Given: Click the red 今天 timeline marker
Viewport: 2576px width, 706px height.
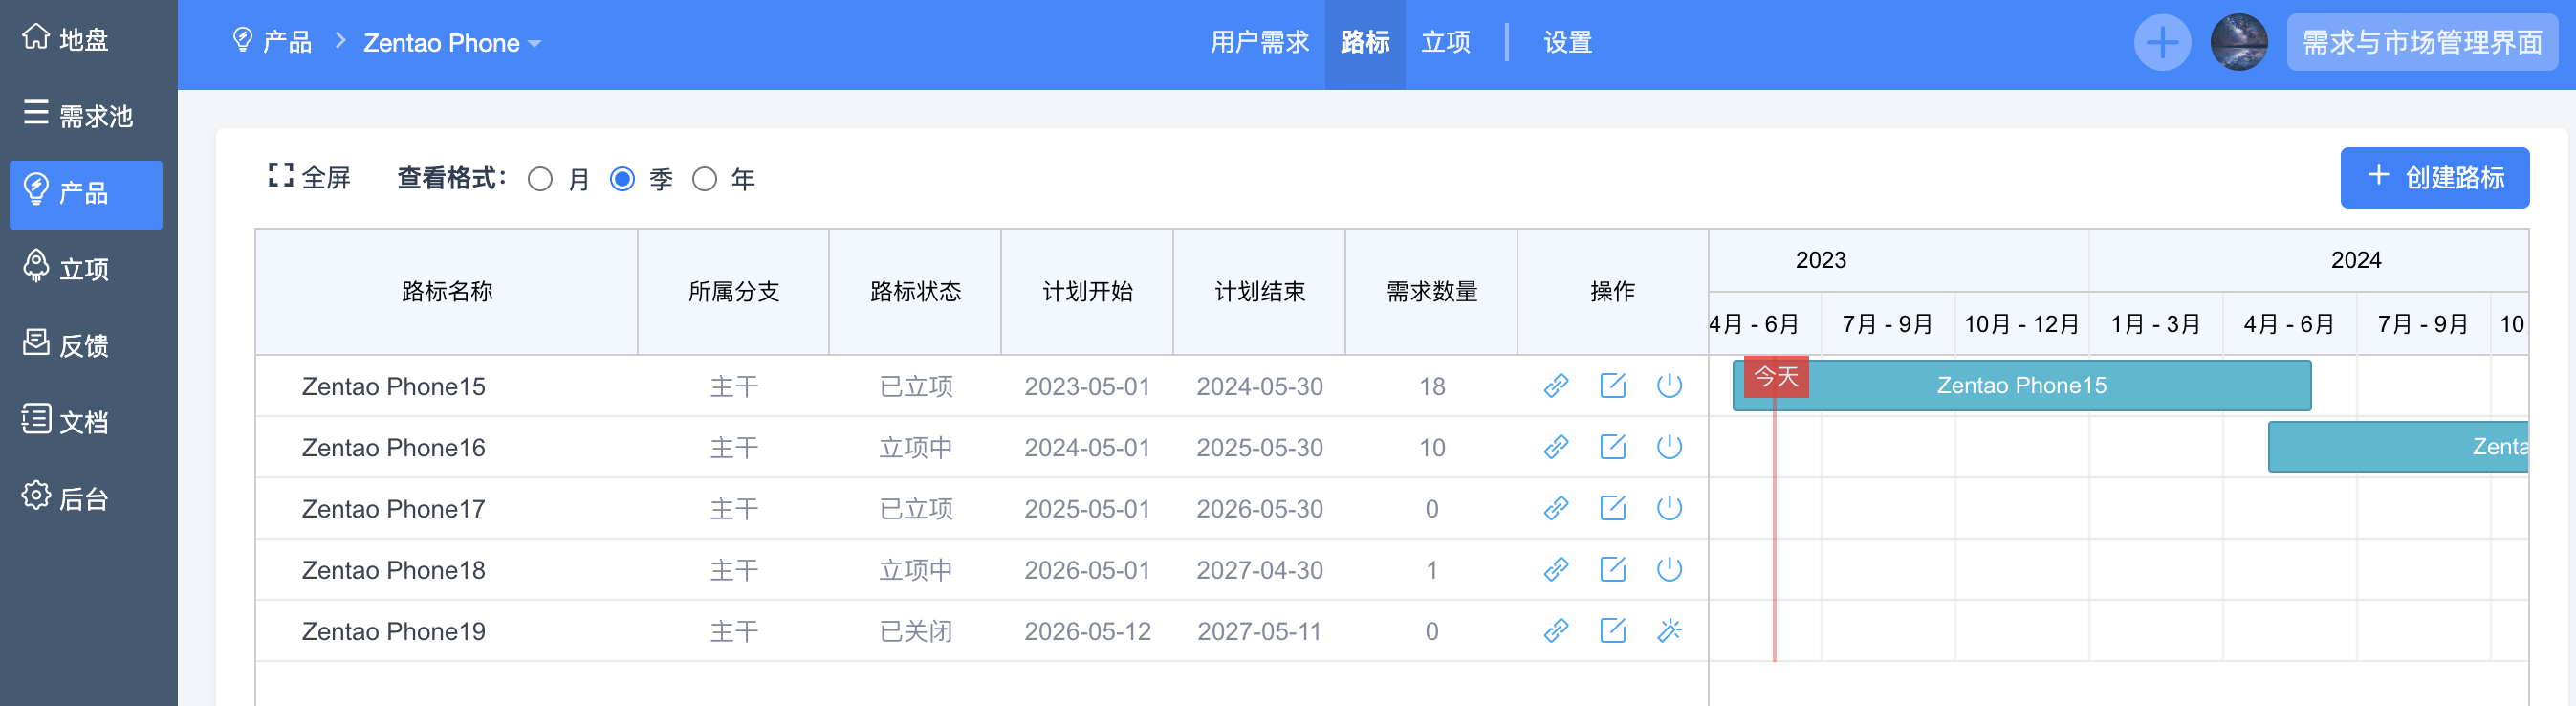Looking at the screenshot, I should click(1776, 377).
